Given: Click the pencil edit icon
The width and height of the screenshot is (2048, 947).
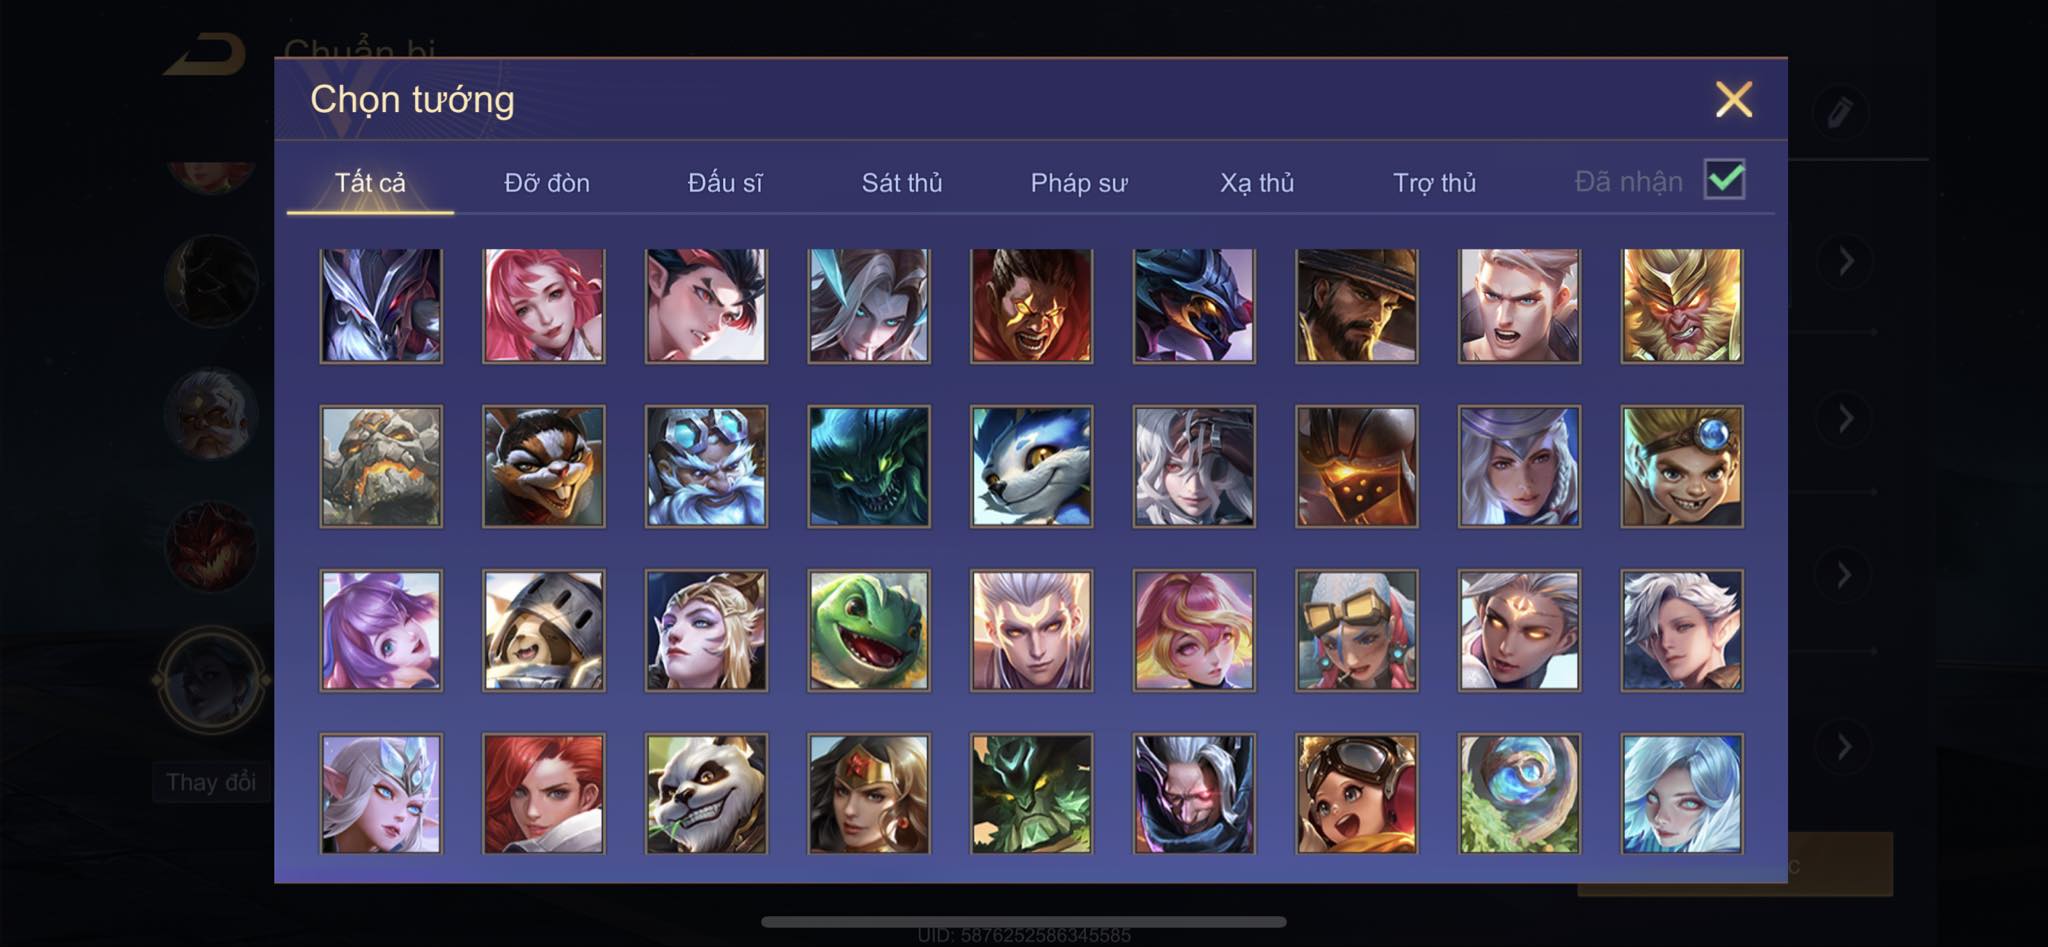Looking at the screenshot, I should point(1840,112).
